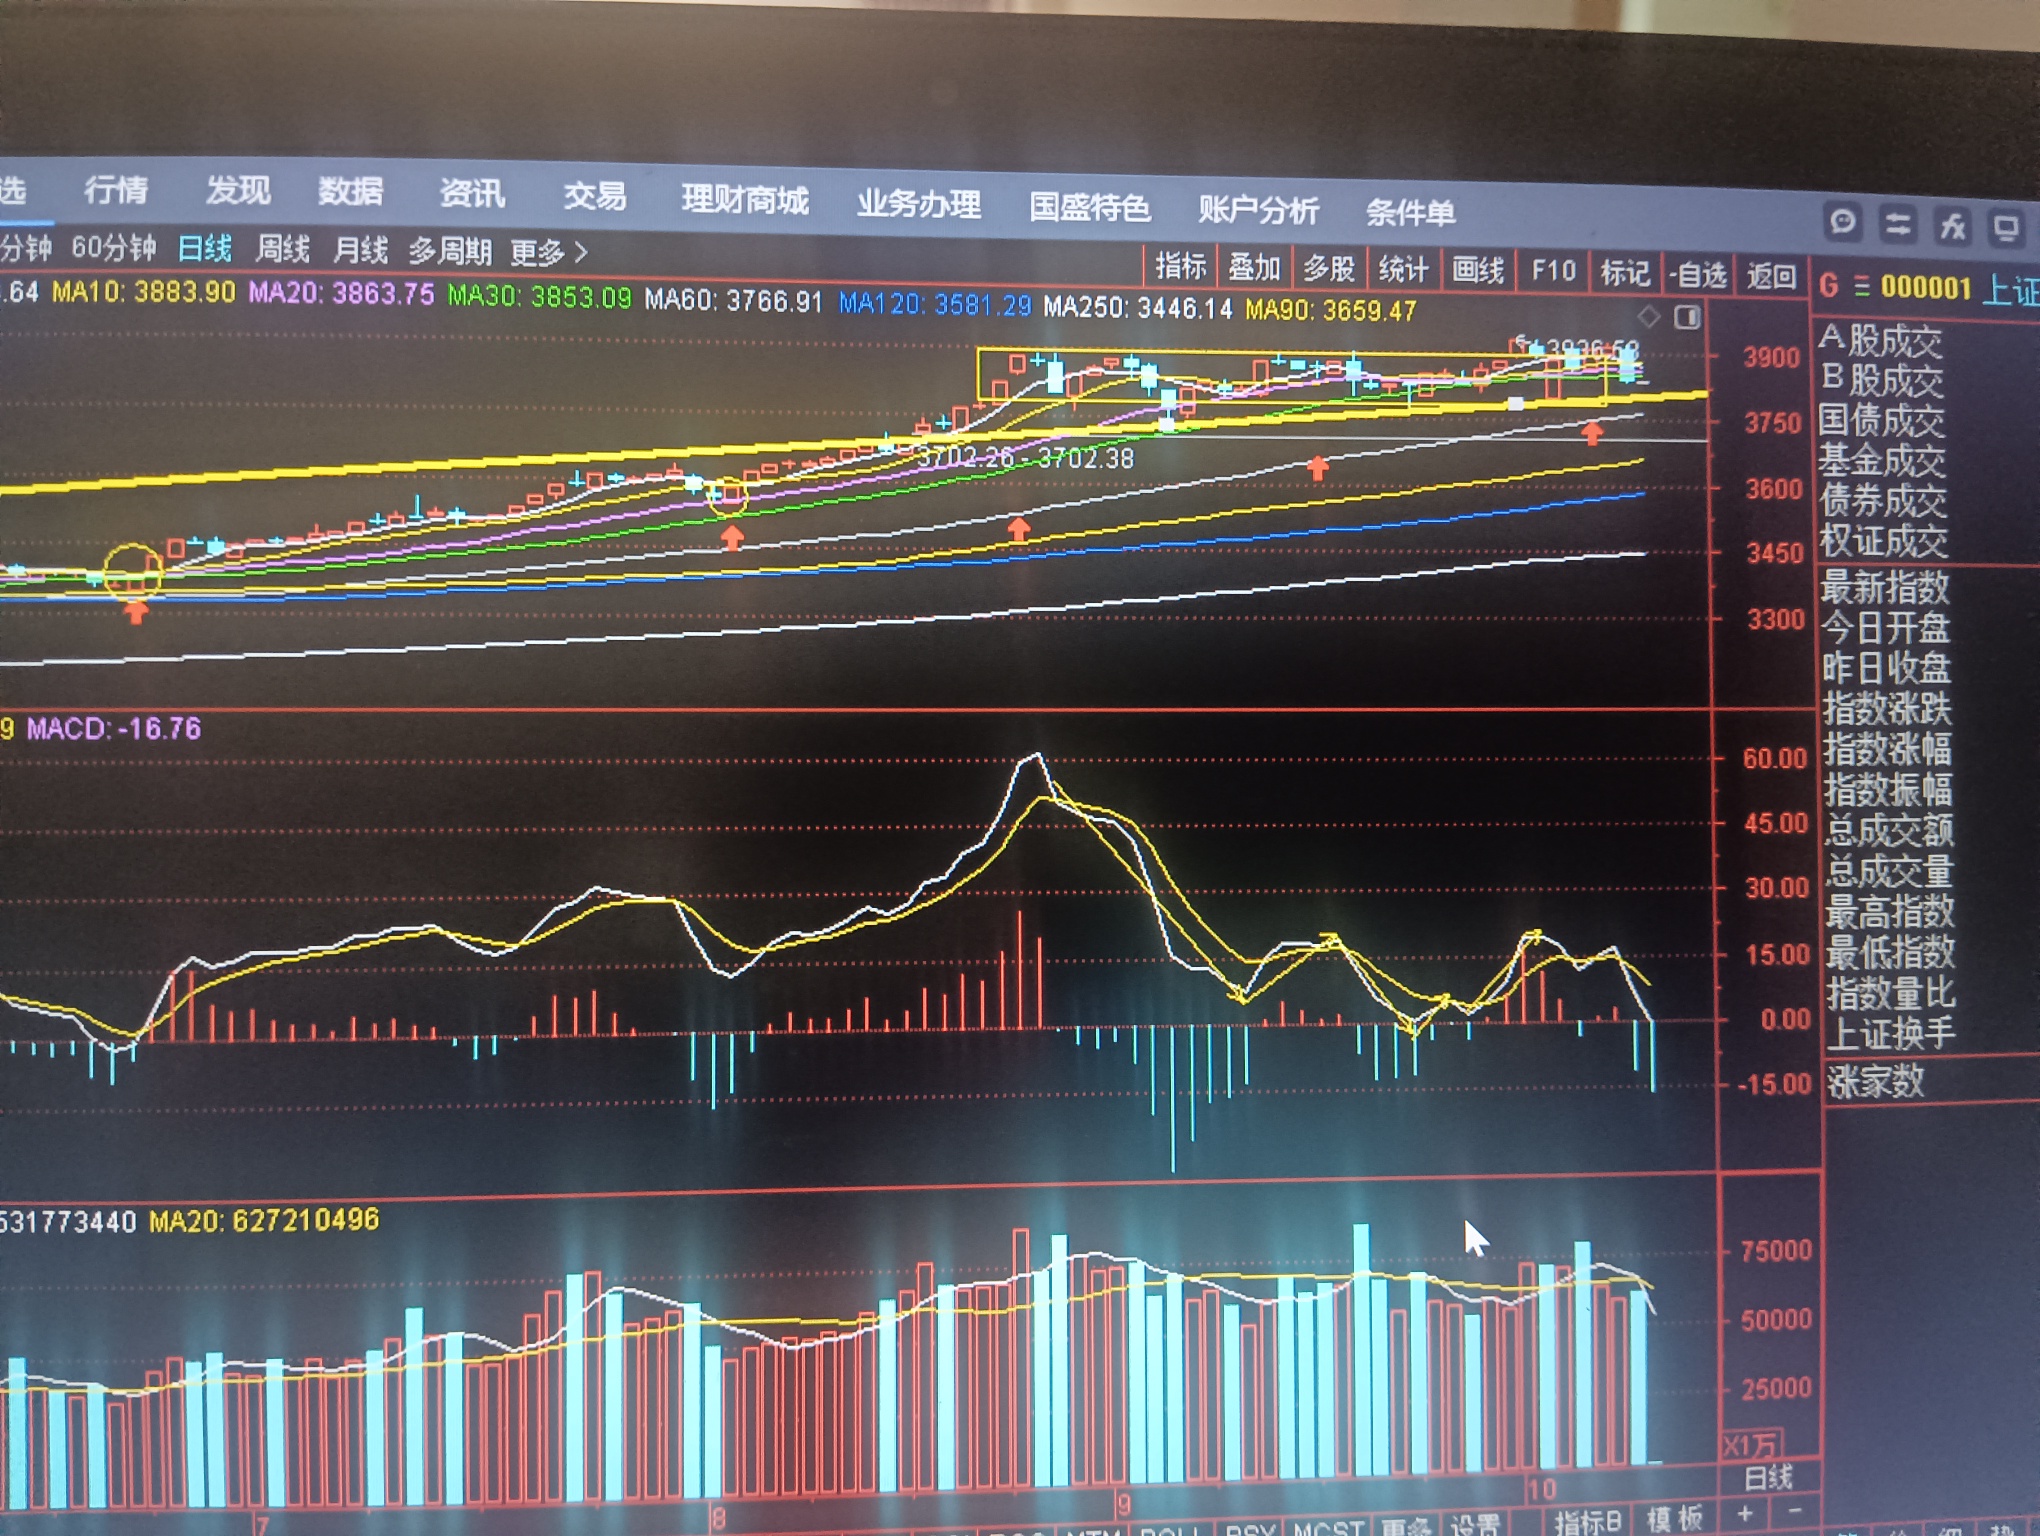Zoom in chart with plus button
Viewport: 2040px width, 1536px height.
(x=1746, y=1513)
